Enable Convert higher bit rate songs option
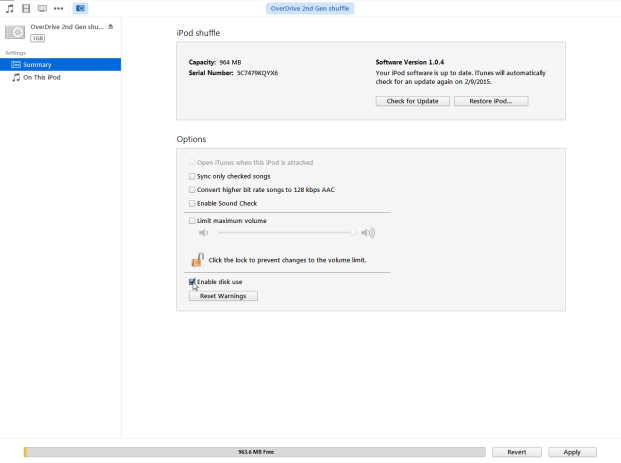 (192, 190)
